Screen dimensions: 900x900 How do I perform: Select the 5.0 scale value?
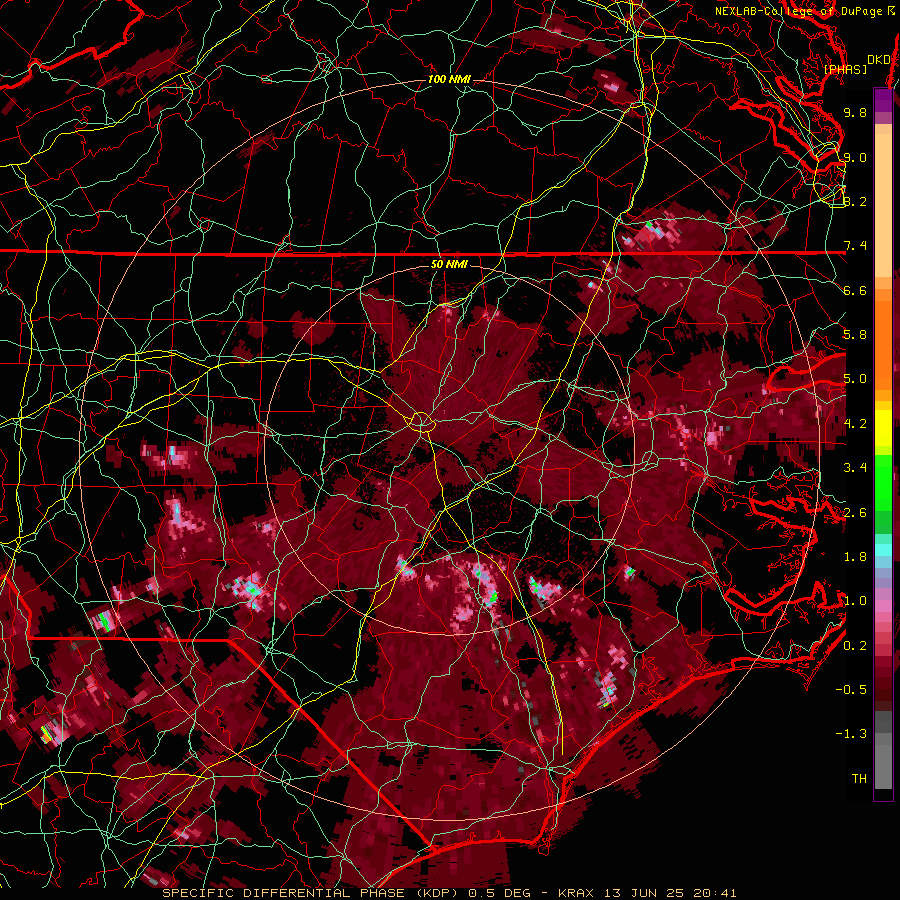pos(855,379)
